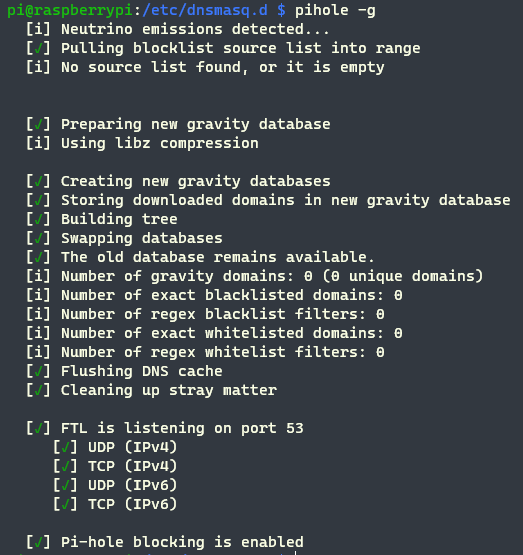The width and height of the screenshot is (523, 555).
Task: Click the checkmark next to UDP (IPv4)
Action: click(x=65, y=447)
